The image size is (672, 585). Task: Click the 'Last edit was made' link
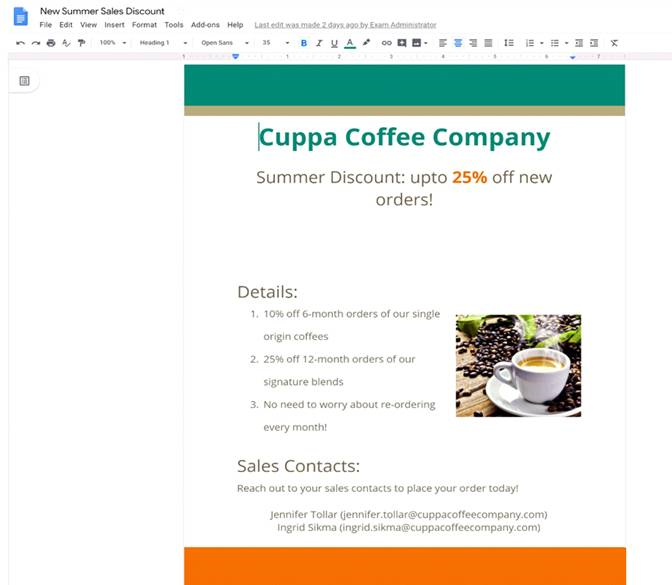(345, 25)
